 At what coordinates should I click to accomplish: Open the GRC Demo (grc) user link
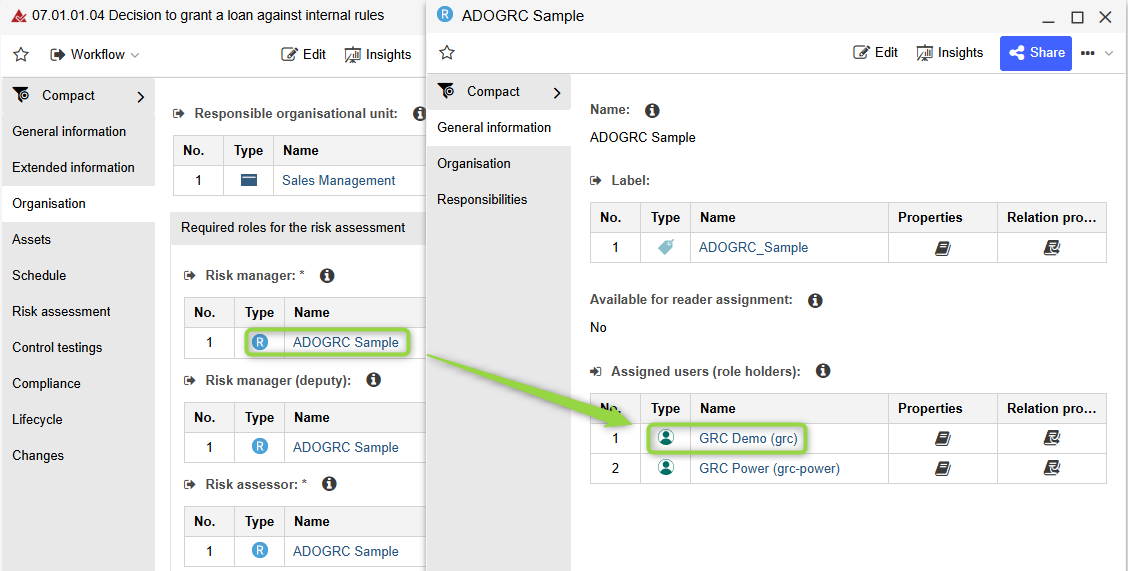coord(748,438)
